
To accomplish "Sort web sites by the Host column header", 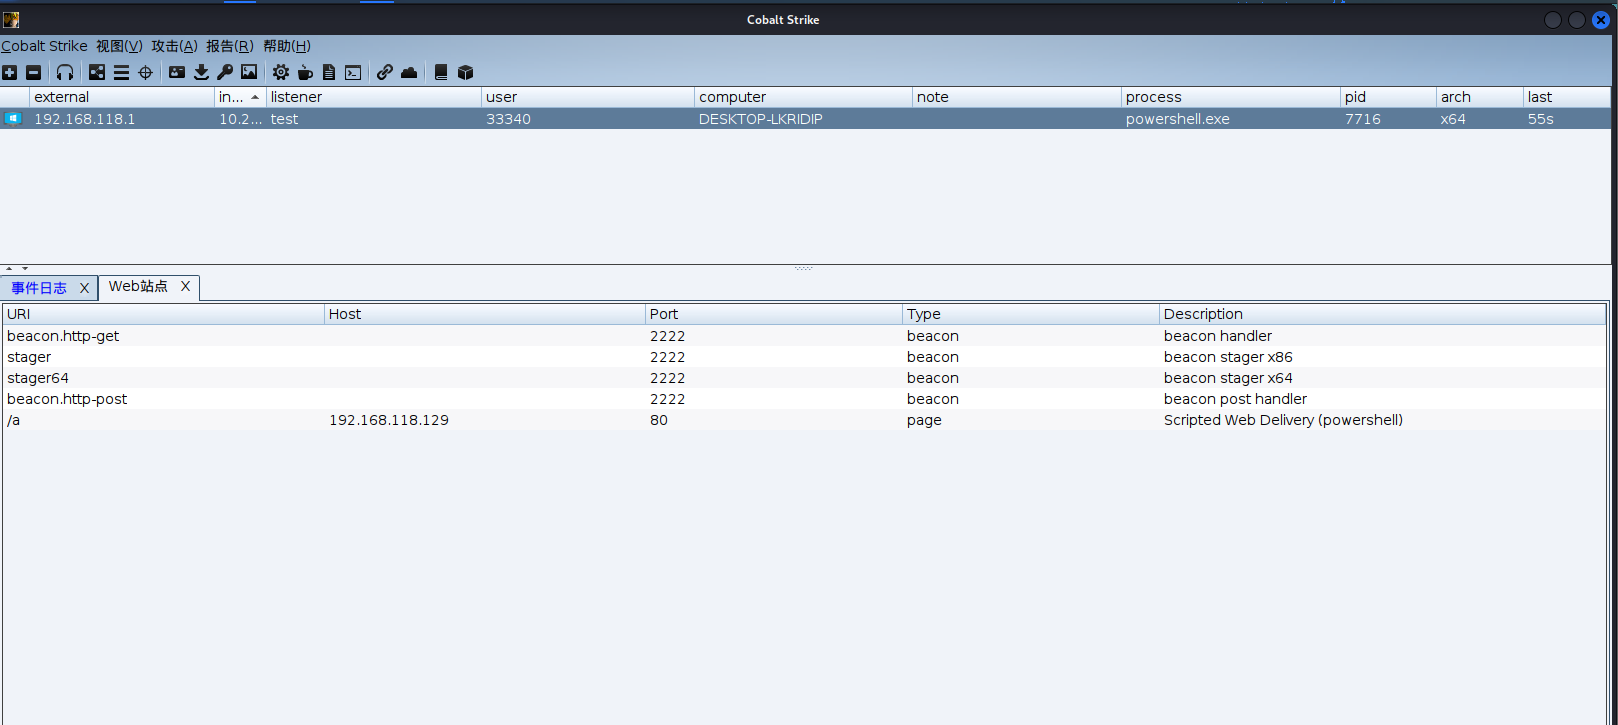I will 485,314.
